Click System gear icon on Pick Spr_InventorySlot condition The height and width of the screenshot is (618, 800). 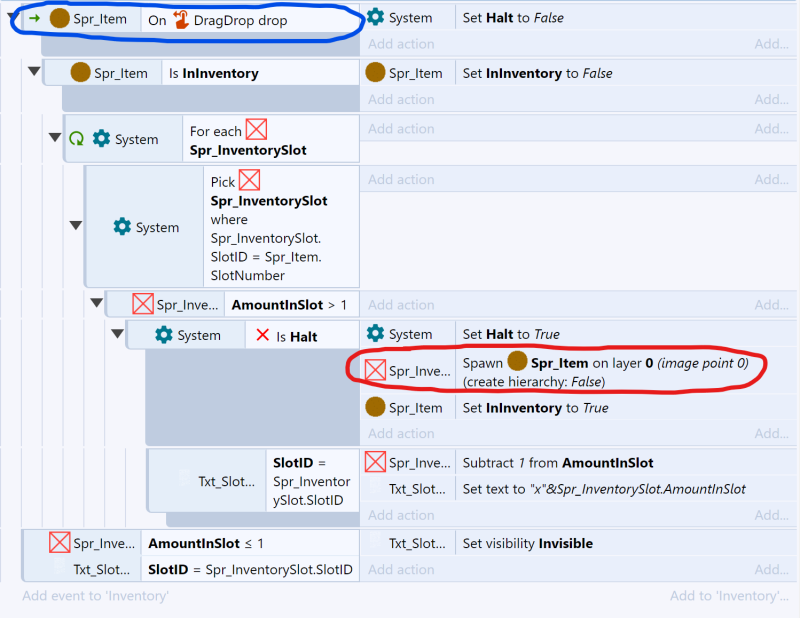[x=122, y=227]
